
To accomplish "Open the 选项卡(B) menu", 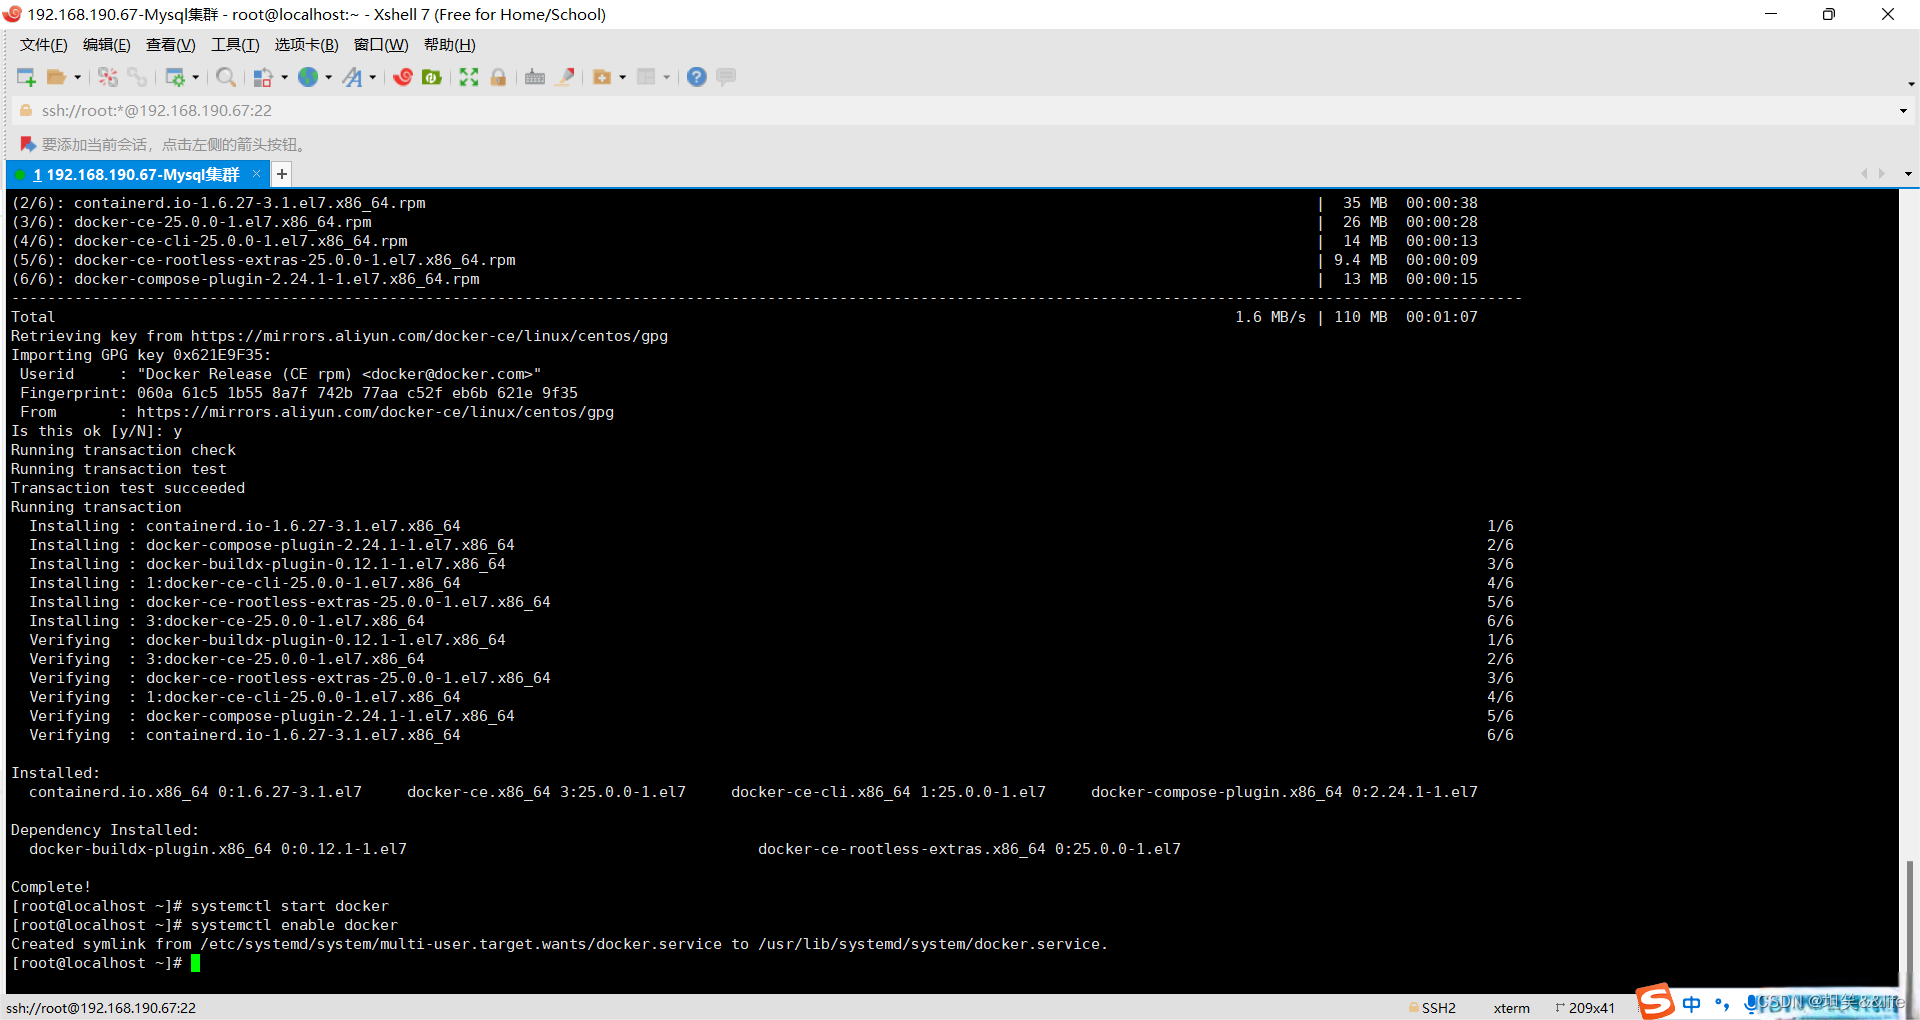I will pyautogui.click(x=307, y=45).
